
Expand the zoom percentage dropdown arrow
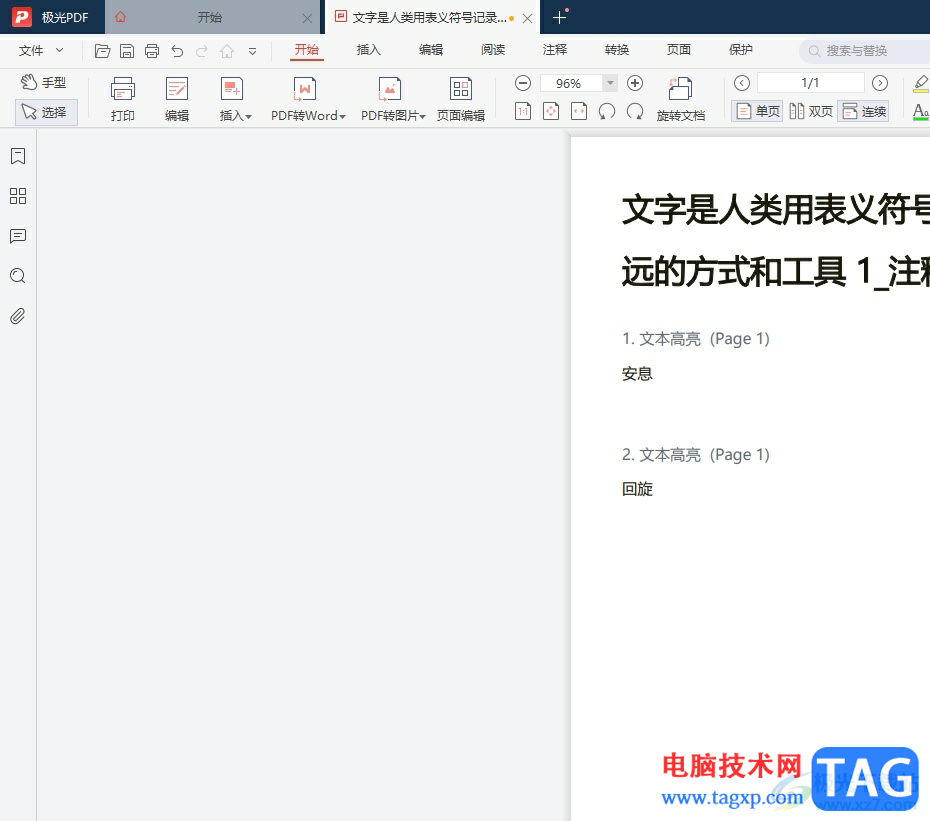pos(610,83)
